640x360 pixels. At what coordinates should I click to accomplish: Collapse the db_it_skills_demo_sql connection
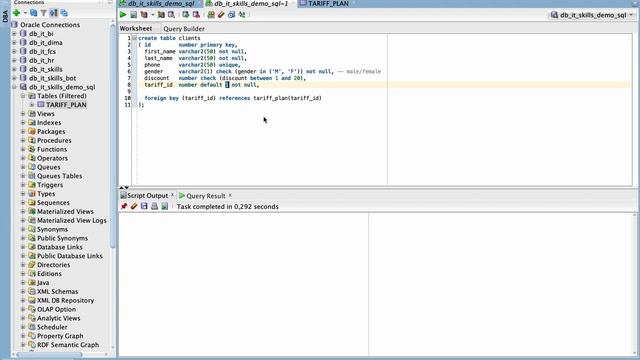point(14,87)
